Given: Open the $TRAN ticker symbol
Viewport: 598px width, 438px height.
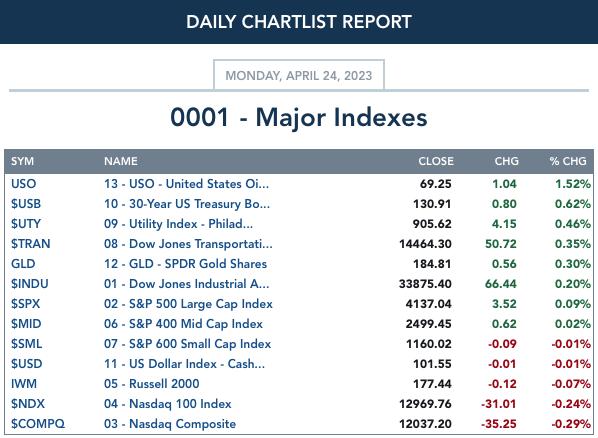Looking at the screenshot, I should 31,244.
